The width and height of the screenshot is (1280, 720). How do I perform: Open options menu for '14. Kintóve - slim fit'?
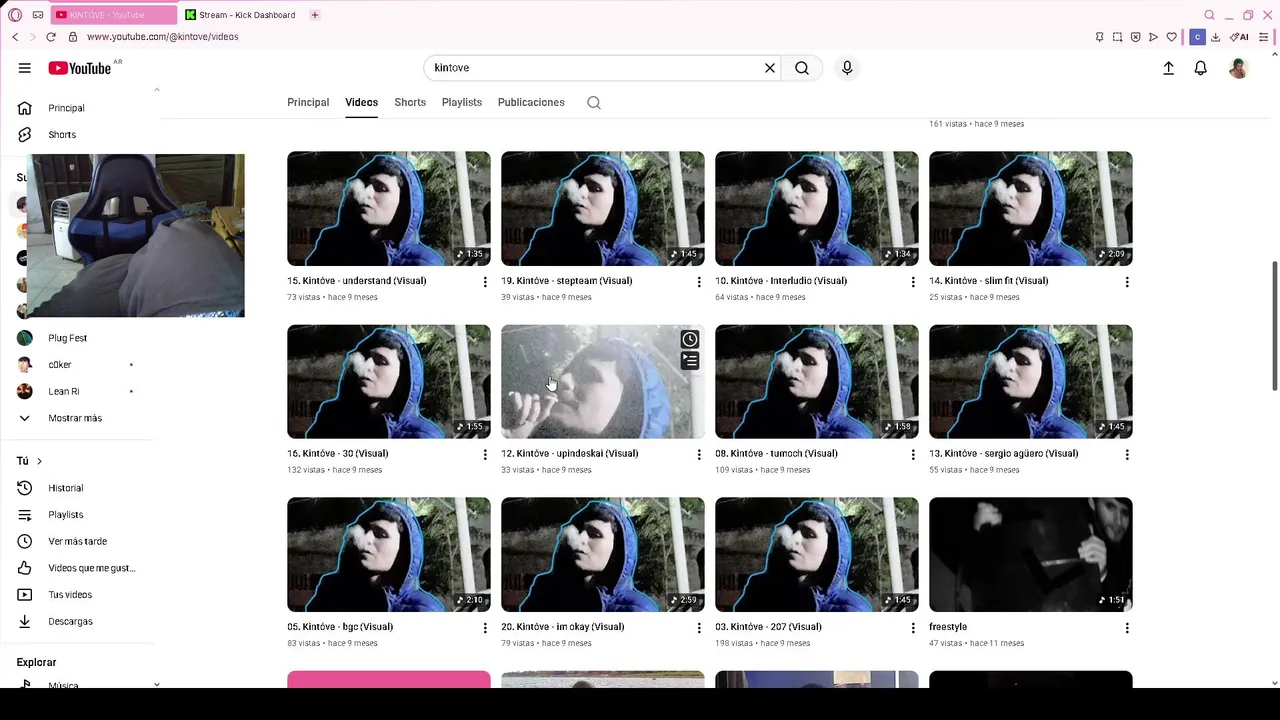[1127, 282]
